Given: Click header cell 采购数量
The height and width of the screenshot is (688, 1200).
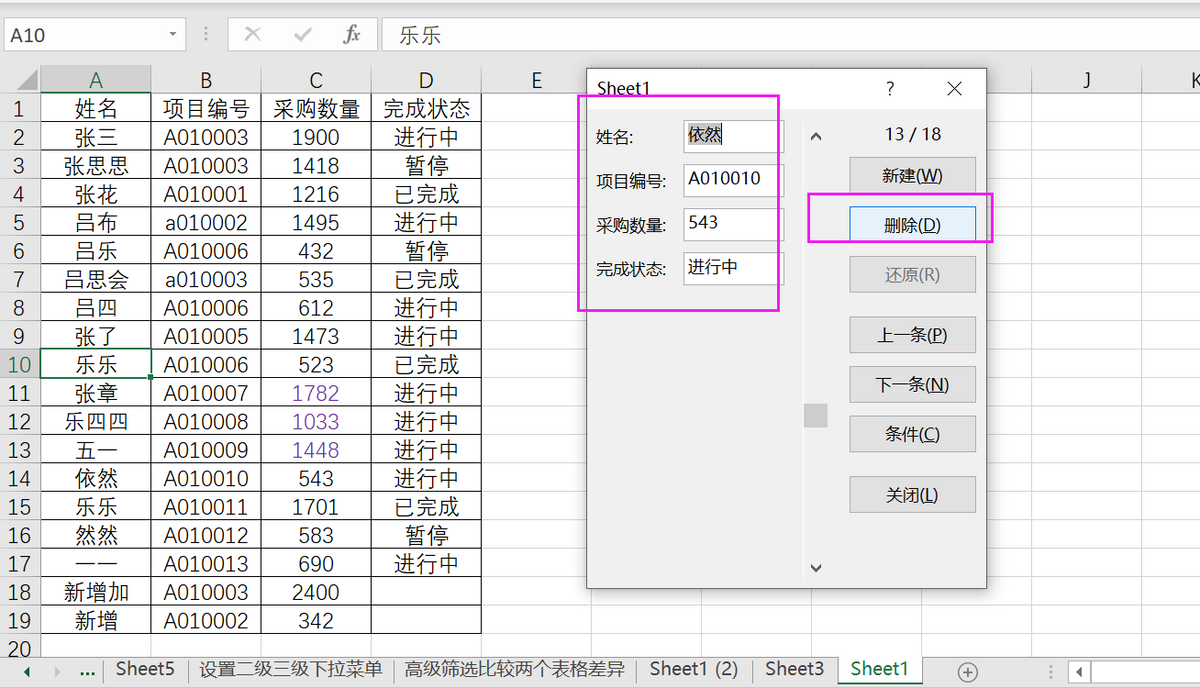Looking at the screenshot, I should [x=316, y=108].
